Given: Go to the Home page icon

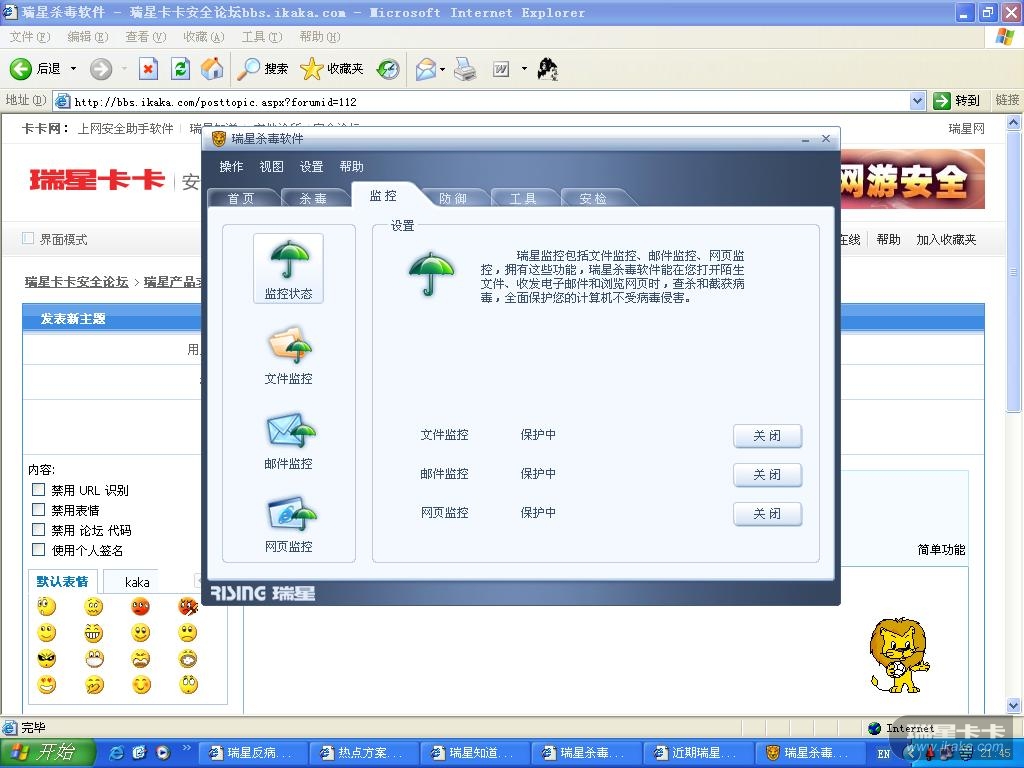Looking at the screenshot, I should (x=212, y=69).
